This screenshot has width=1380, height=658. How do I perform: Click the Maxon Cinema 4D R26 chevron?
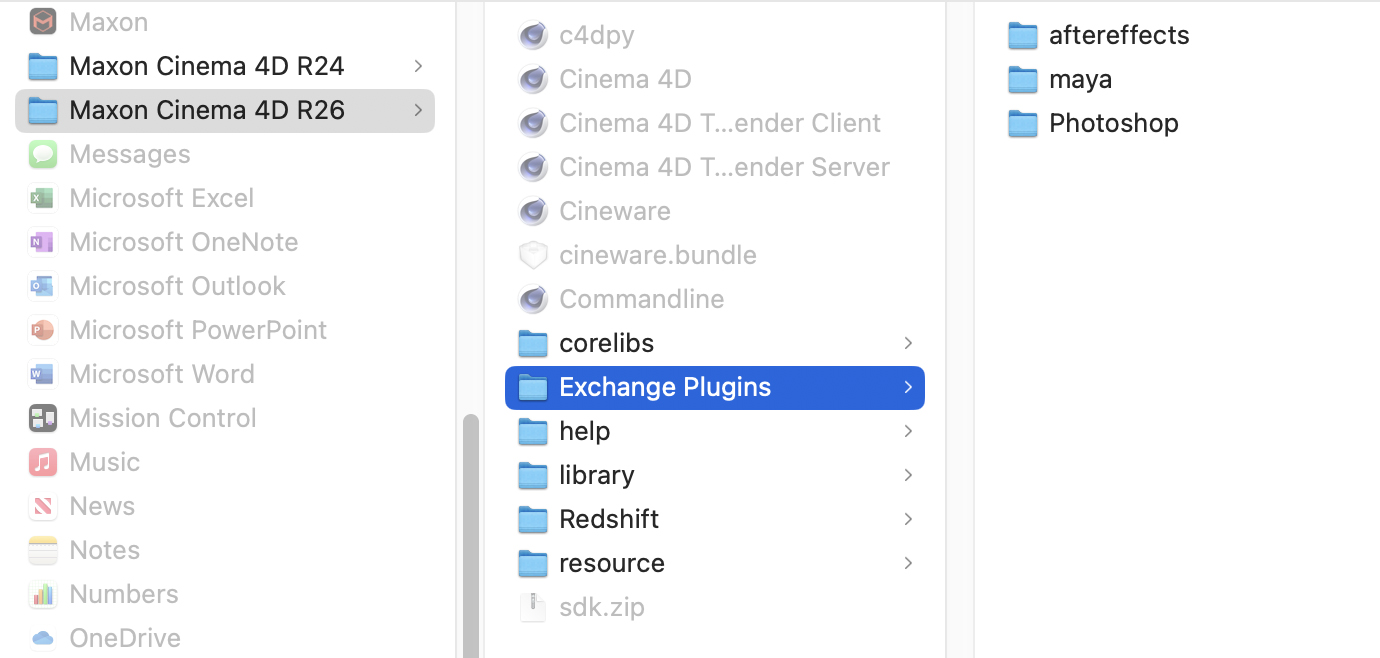(x=418, y=110)
